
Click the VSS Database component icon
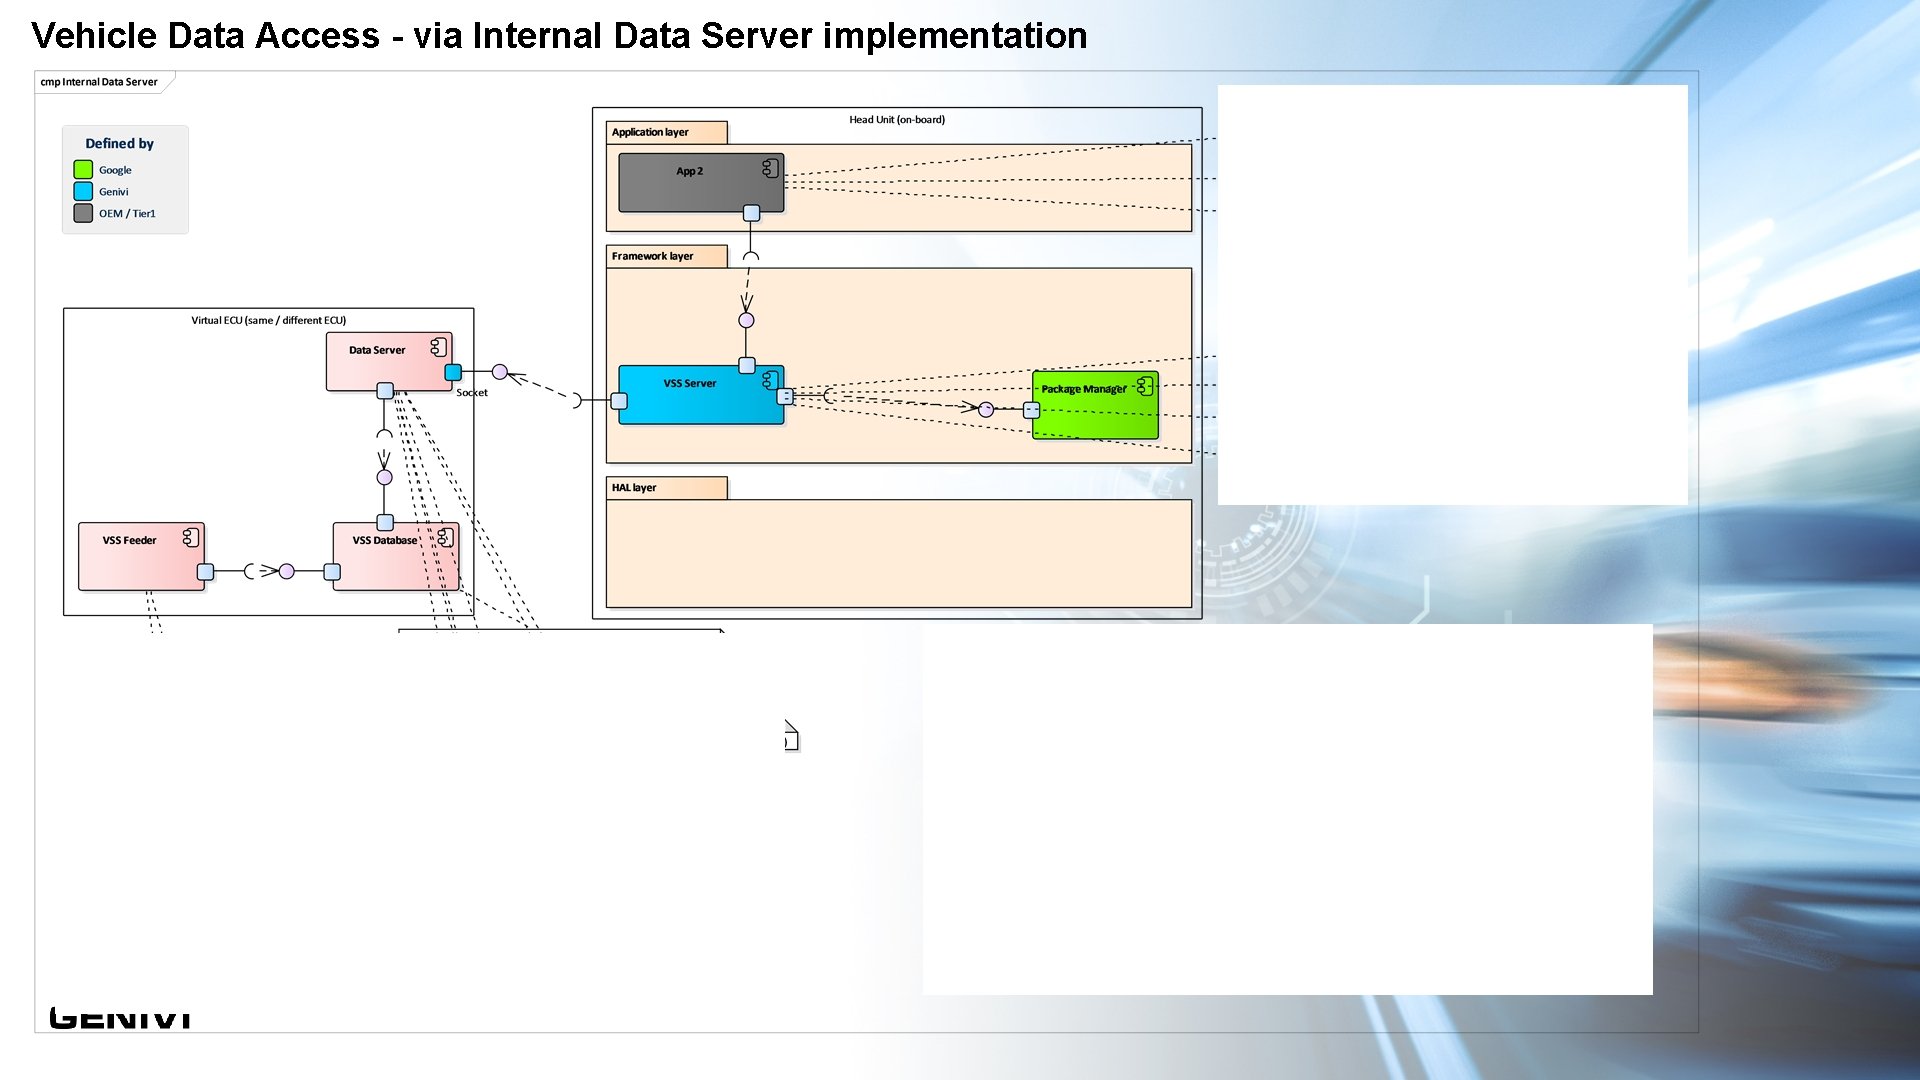pos(445,538)
